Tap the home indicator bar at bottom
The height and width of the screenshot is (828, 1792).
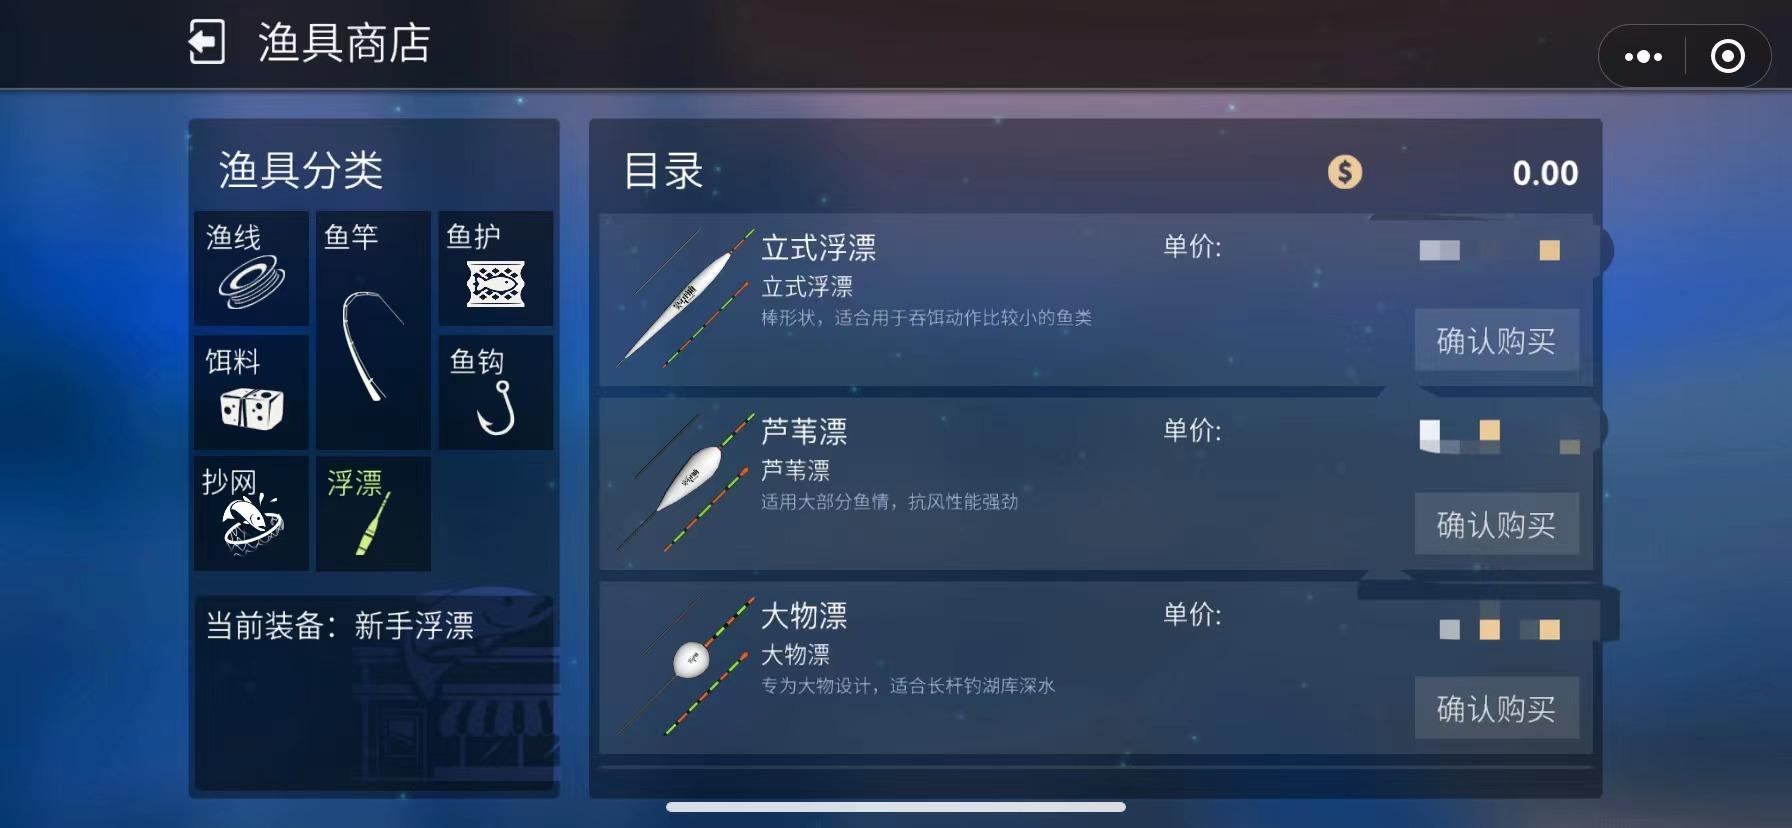coord(896,807)
